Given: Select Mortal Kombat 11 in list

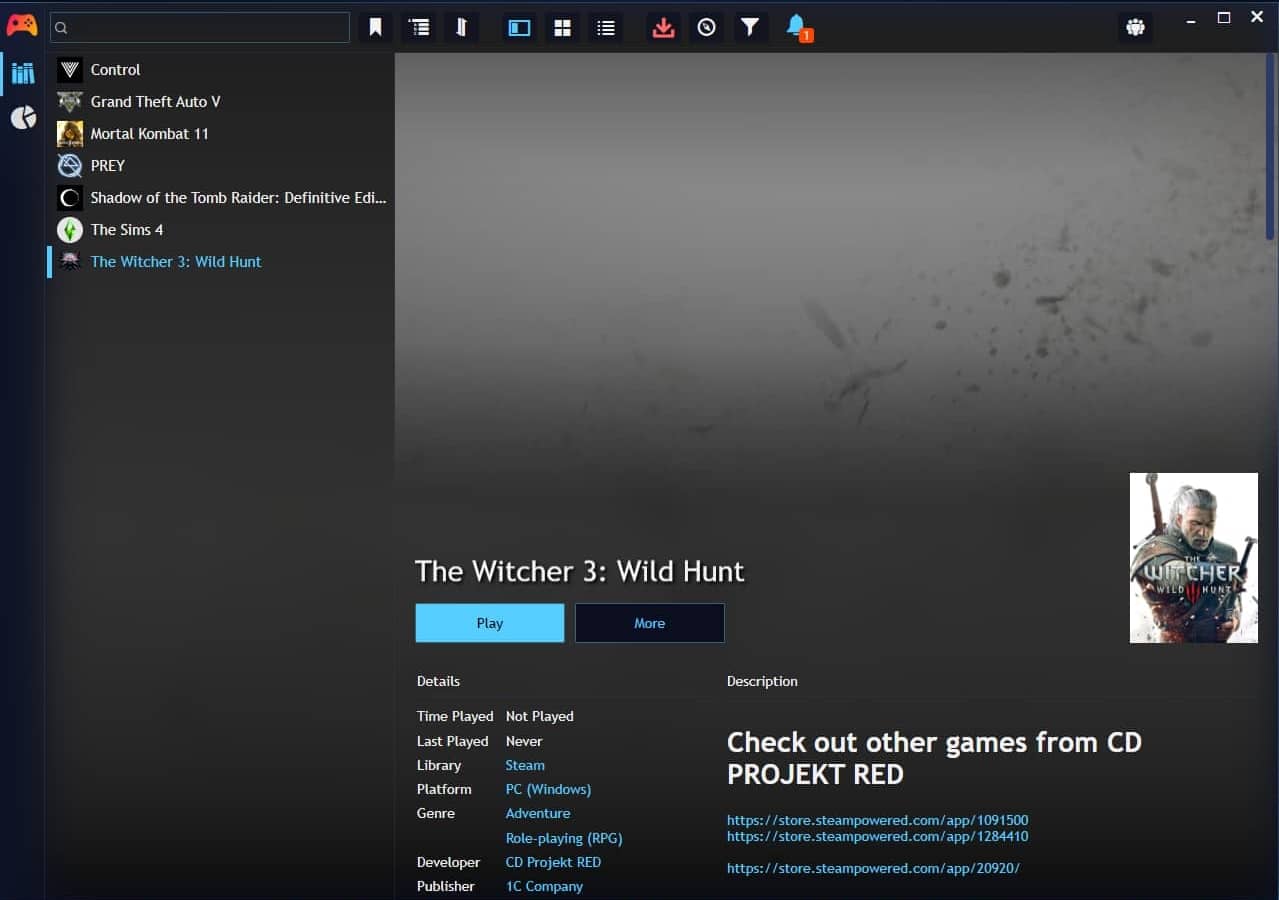Looking at the screenshot, I should click(220, 134).
